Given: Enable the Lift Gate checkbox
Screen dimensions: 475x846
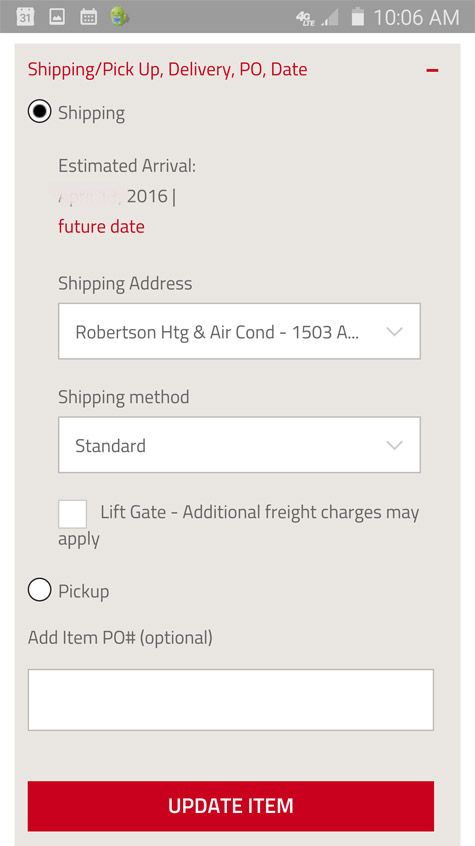Looking at the screenshot, I should coord(72,514).
